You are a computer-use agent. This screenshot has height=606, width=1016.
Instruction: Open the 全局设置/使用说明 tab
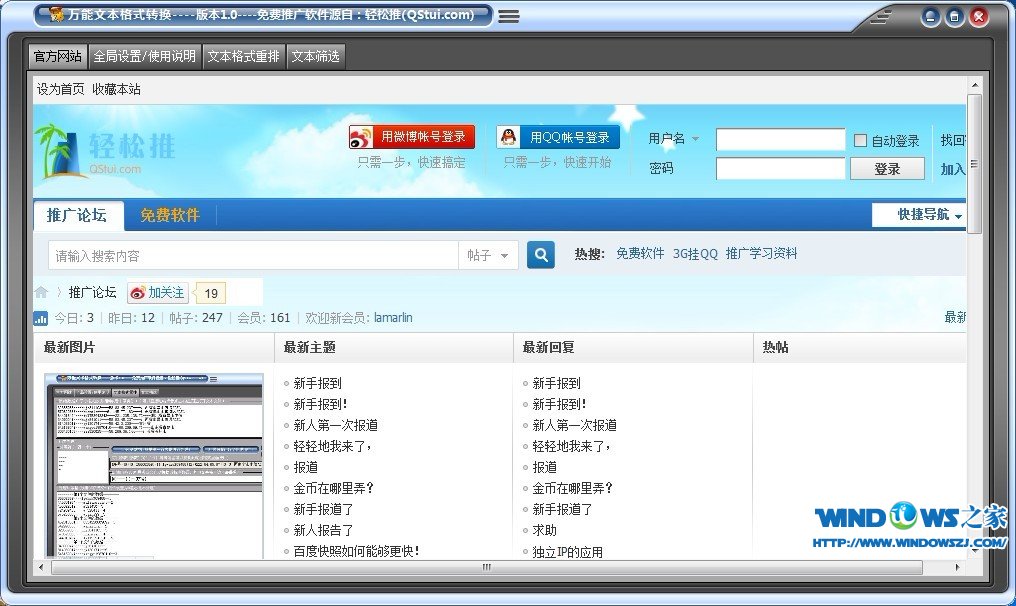point(145,56)
